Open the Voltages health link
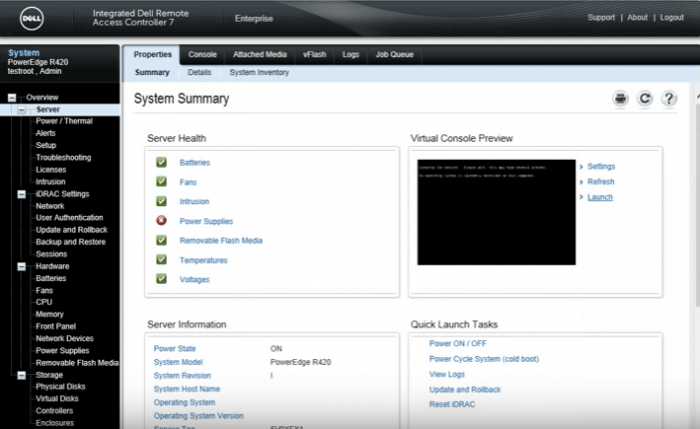The image size is (700, 429). [194, 279]
